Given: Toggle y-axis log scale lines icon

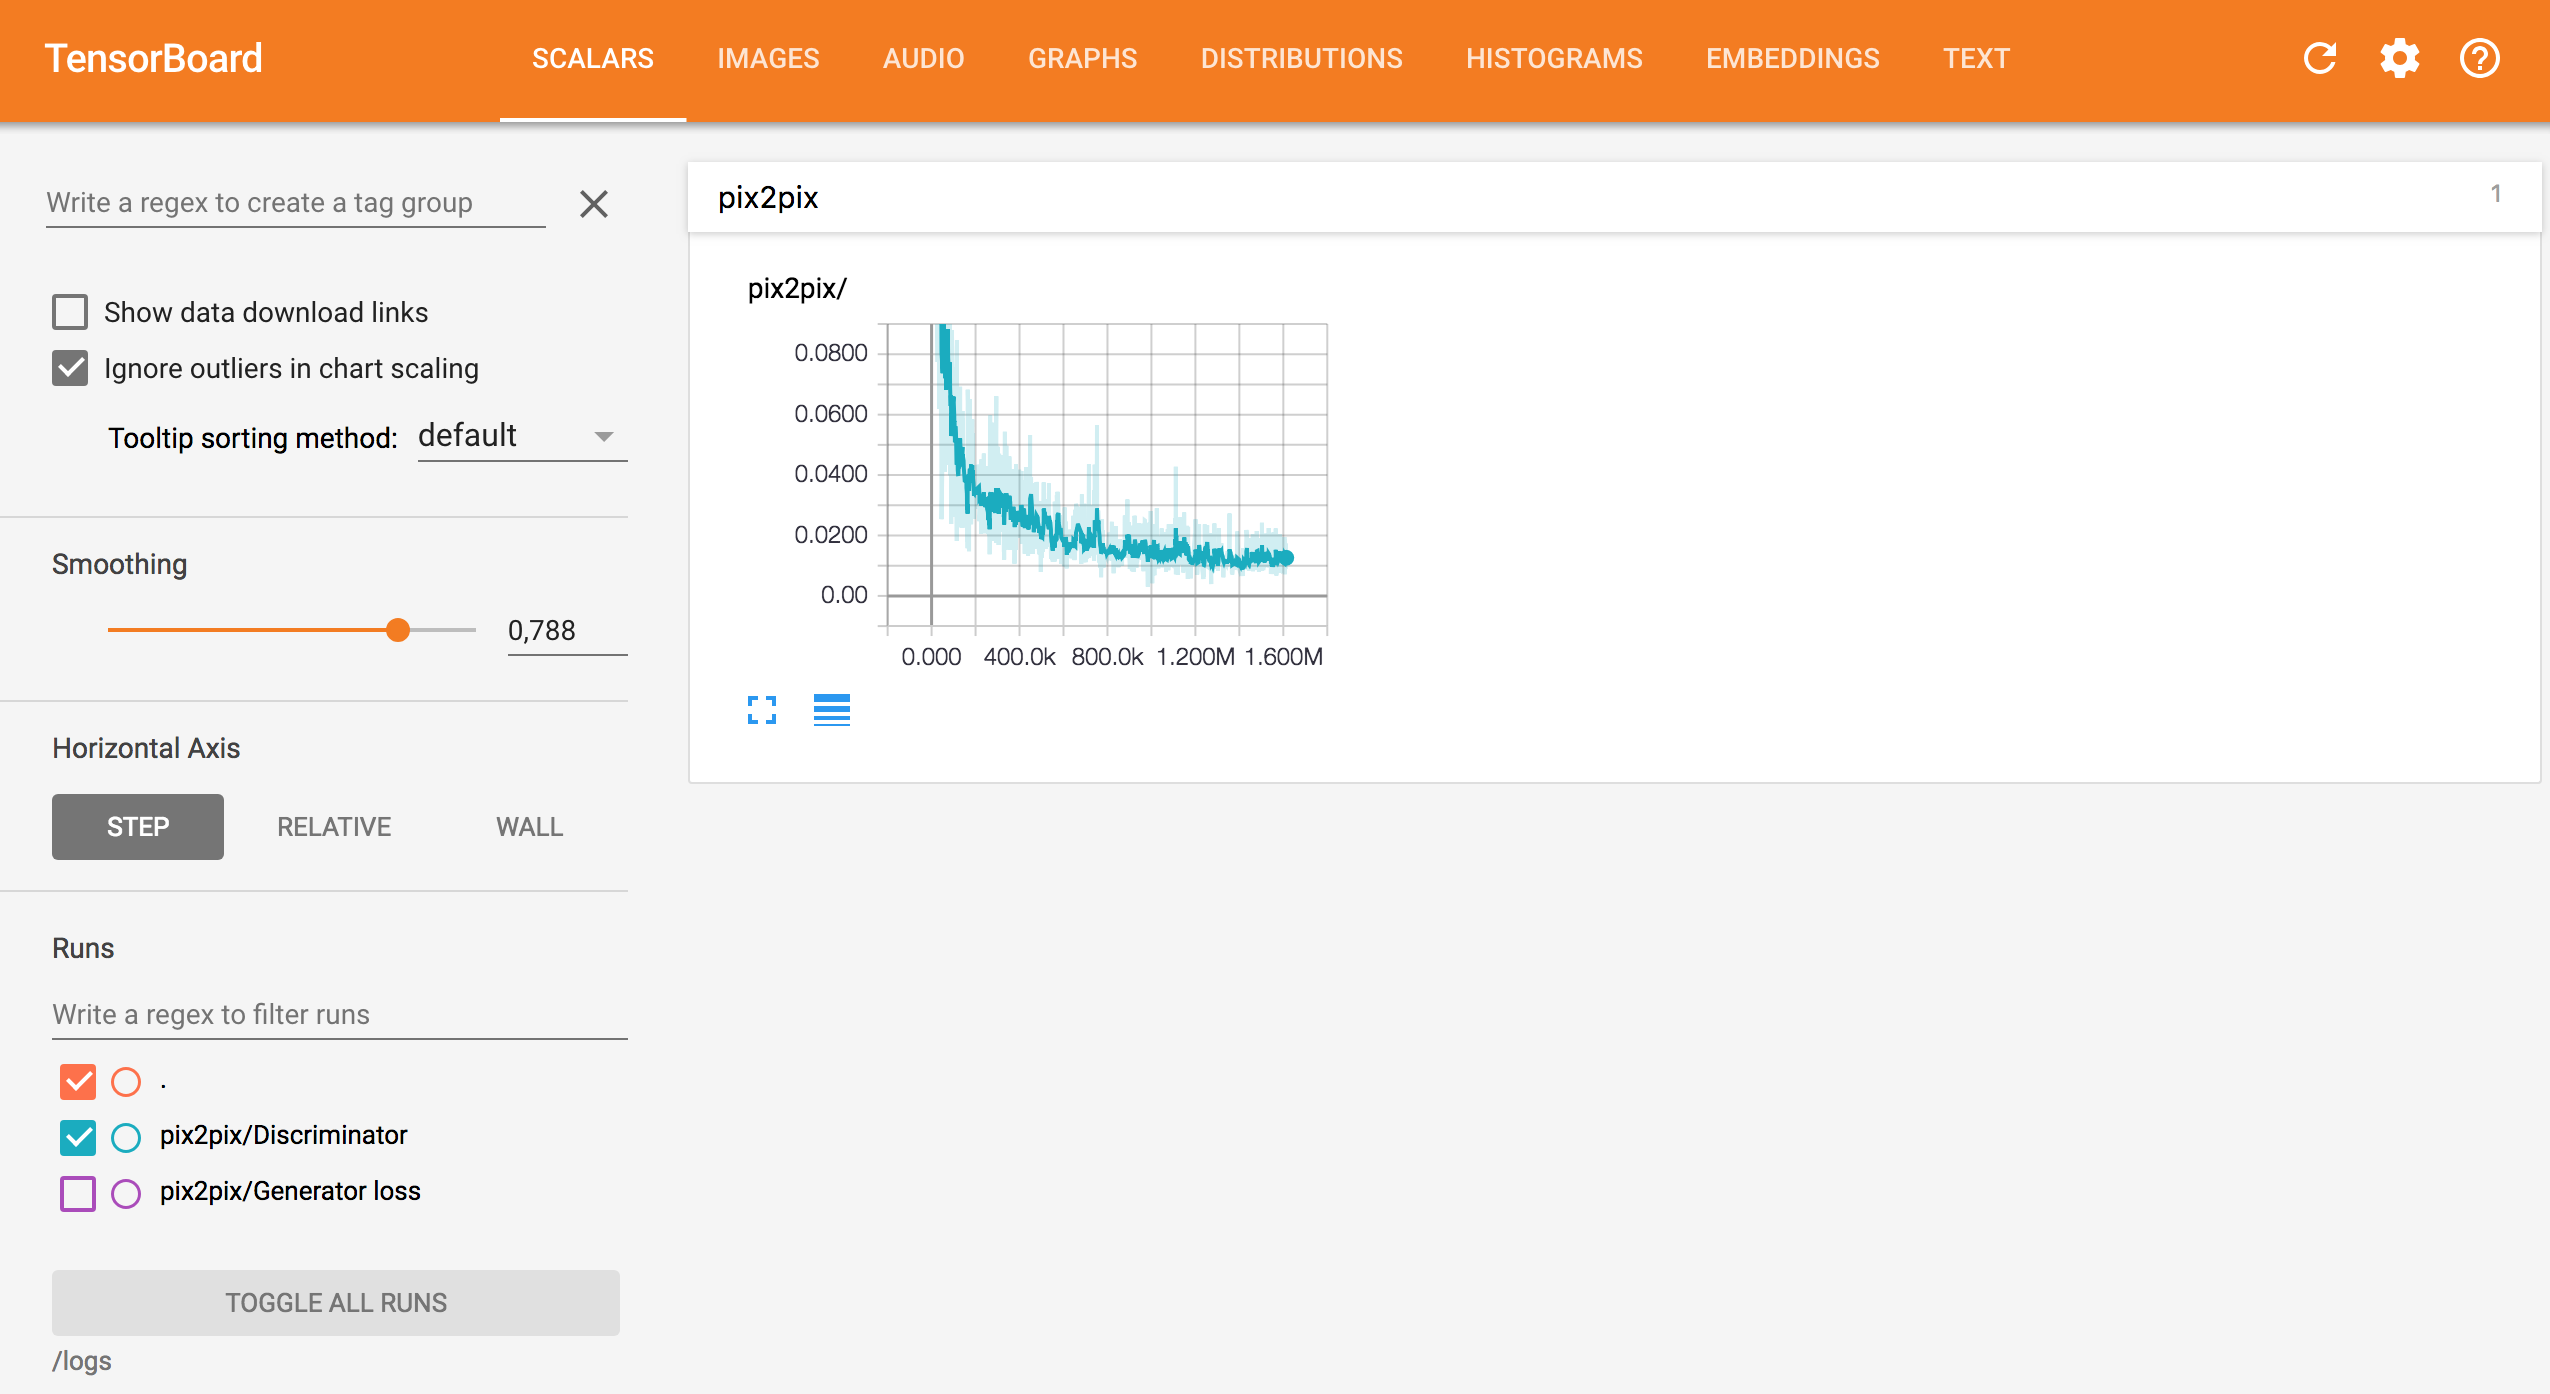Looking at the screenshot, I should tap(831, 710).
